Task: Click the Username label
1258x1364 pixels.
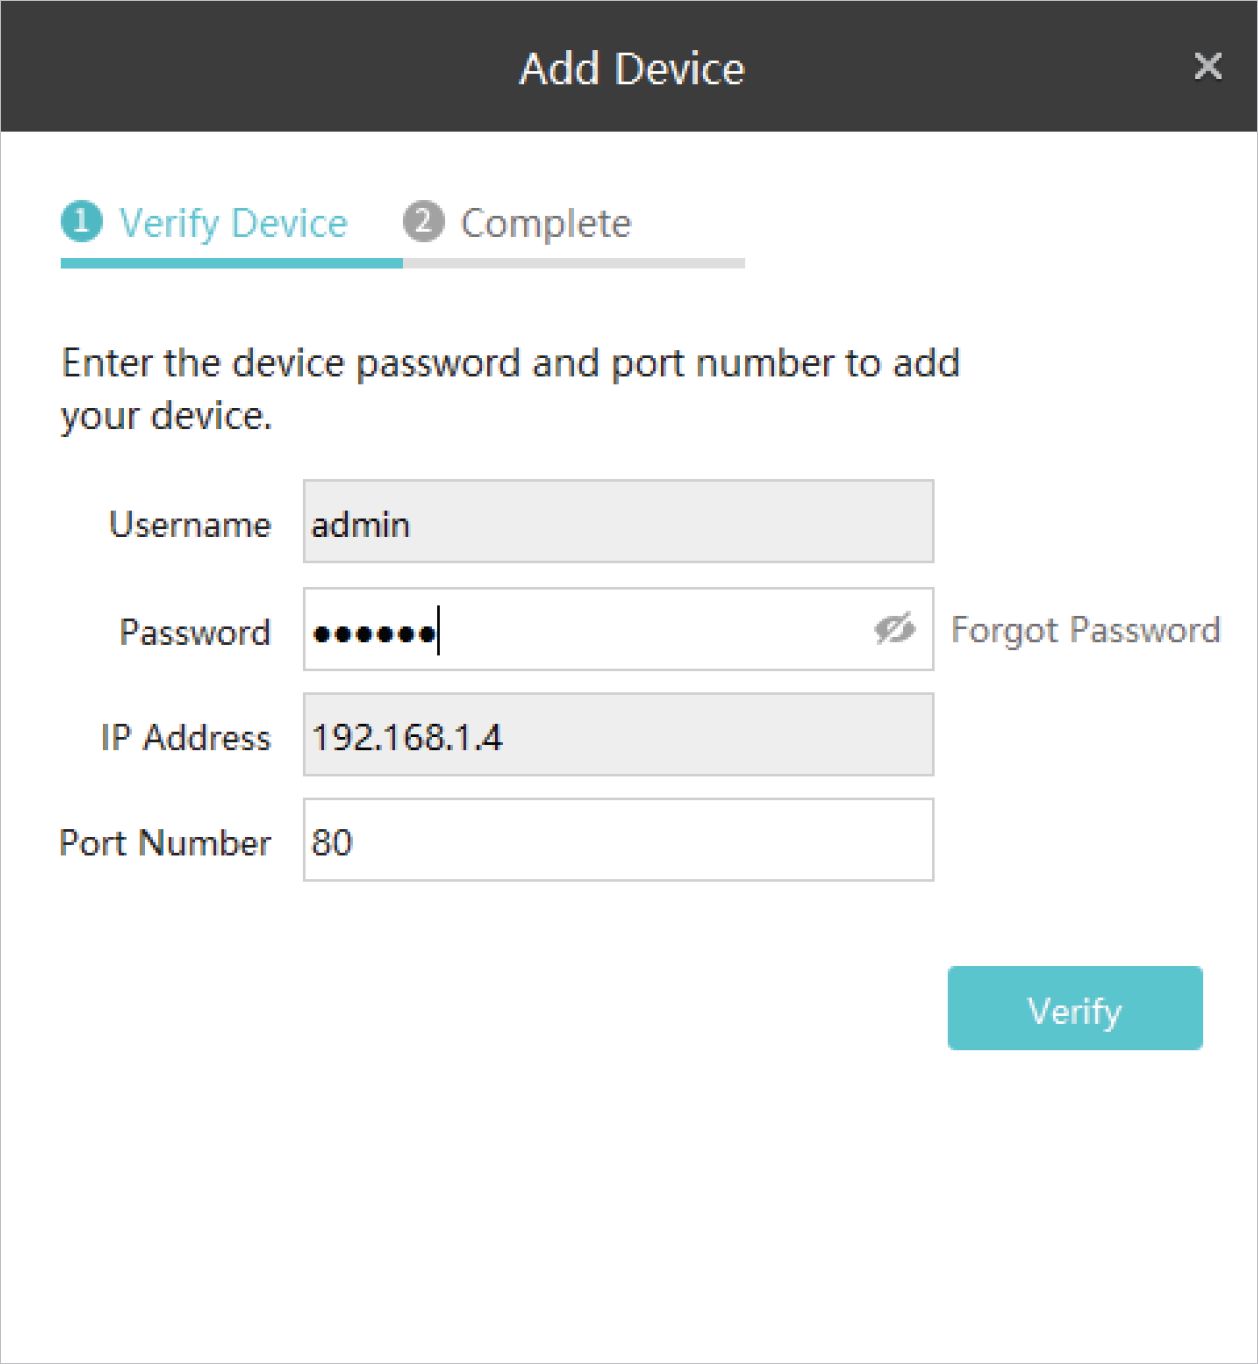Action: pyautogui.click(x=190, y=524)
